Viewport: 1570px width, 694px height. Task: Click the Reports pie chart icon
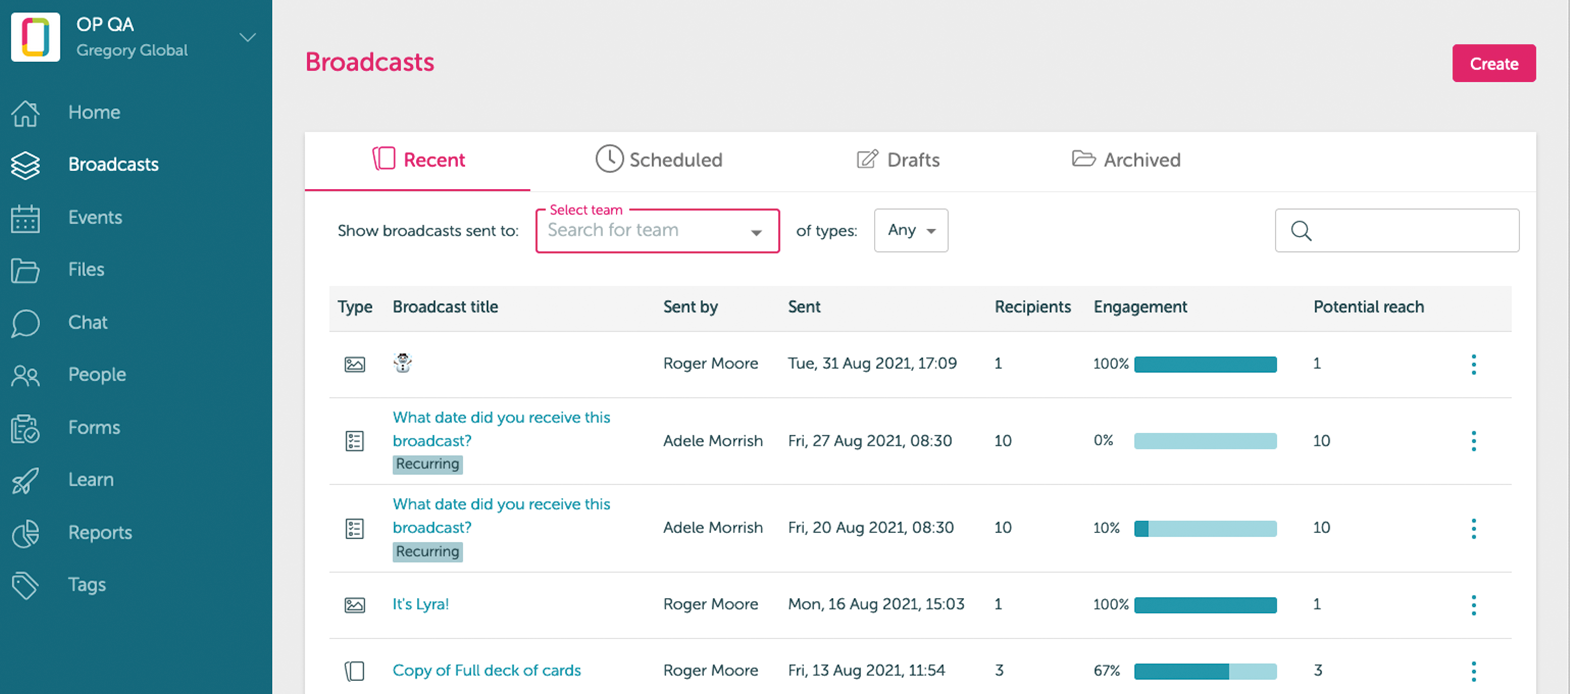[x=25, y=533]
